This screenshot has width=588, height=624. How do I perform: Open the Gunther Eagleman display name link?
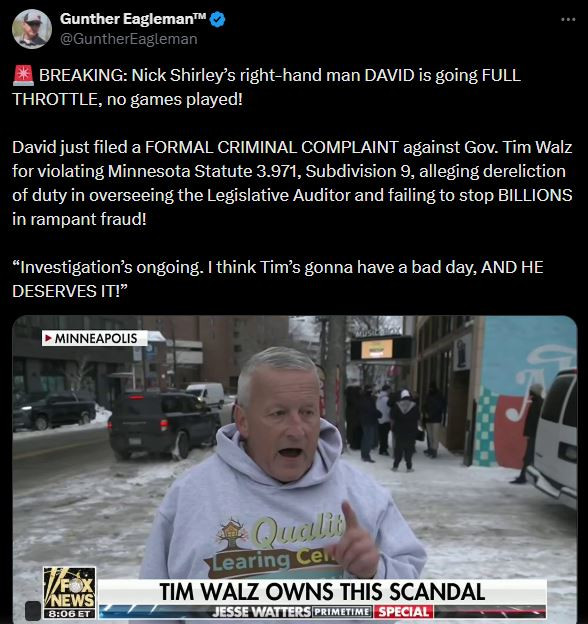click(x=133, y=19)
